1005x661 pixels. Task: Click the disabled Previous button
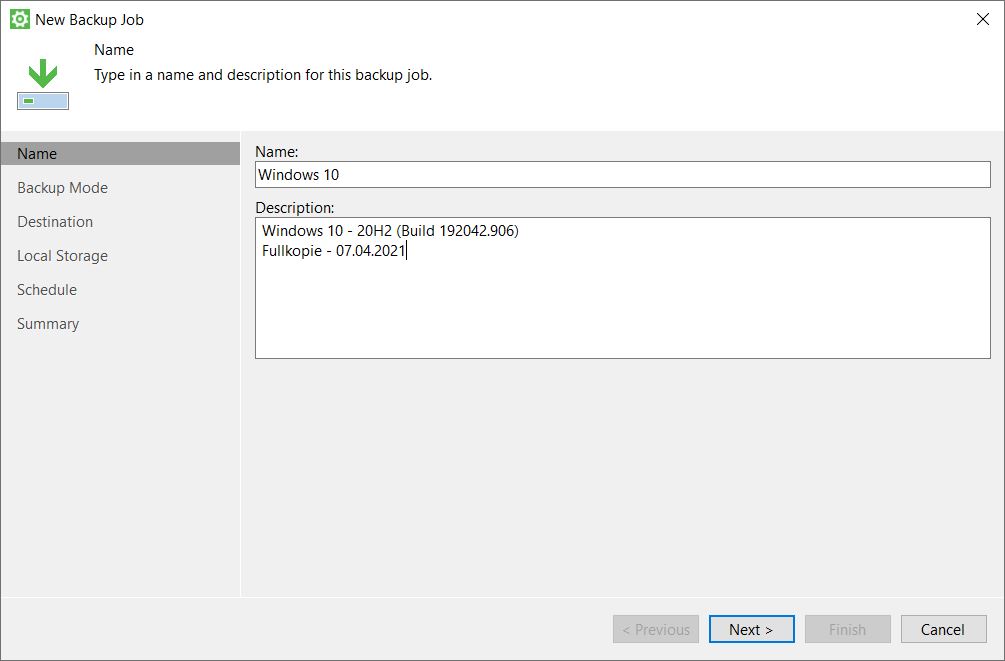tap(655, 629)
